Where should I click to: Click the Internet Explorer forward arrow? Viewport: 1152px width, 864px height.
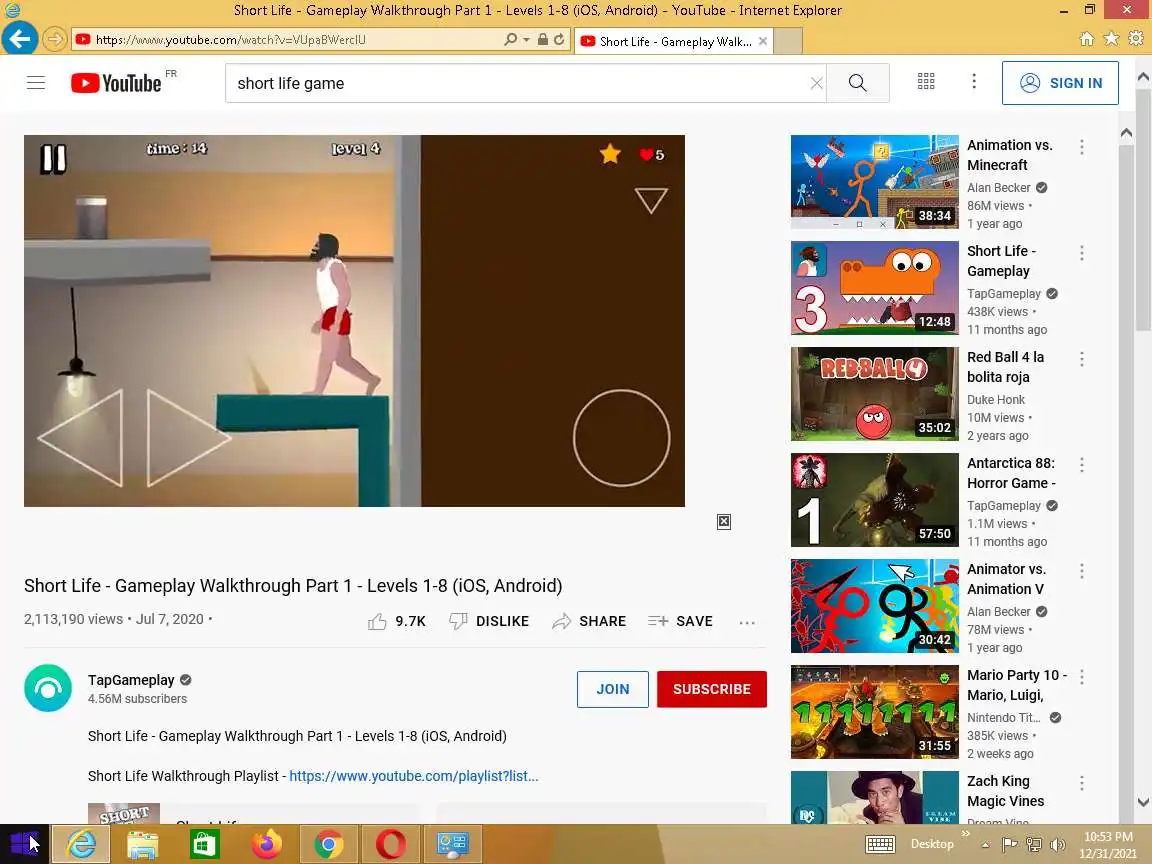tap(54, 39)
